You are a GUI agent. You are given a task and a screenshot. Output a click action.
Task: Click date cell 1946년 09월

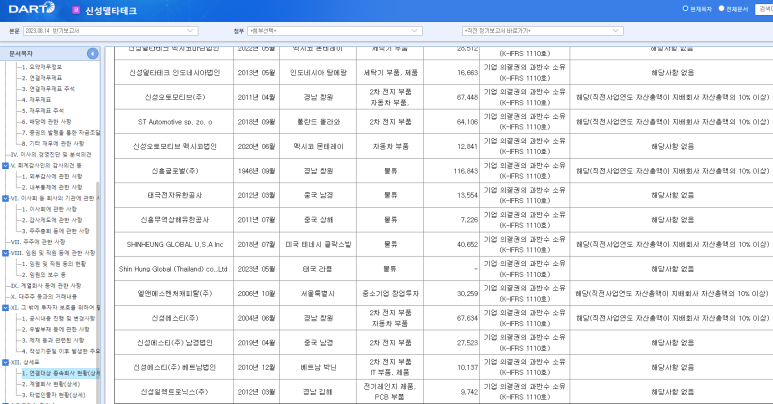(x=256, y=171)
